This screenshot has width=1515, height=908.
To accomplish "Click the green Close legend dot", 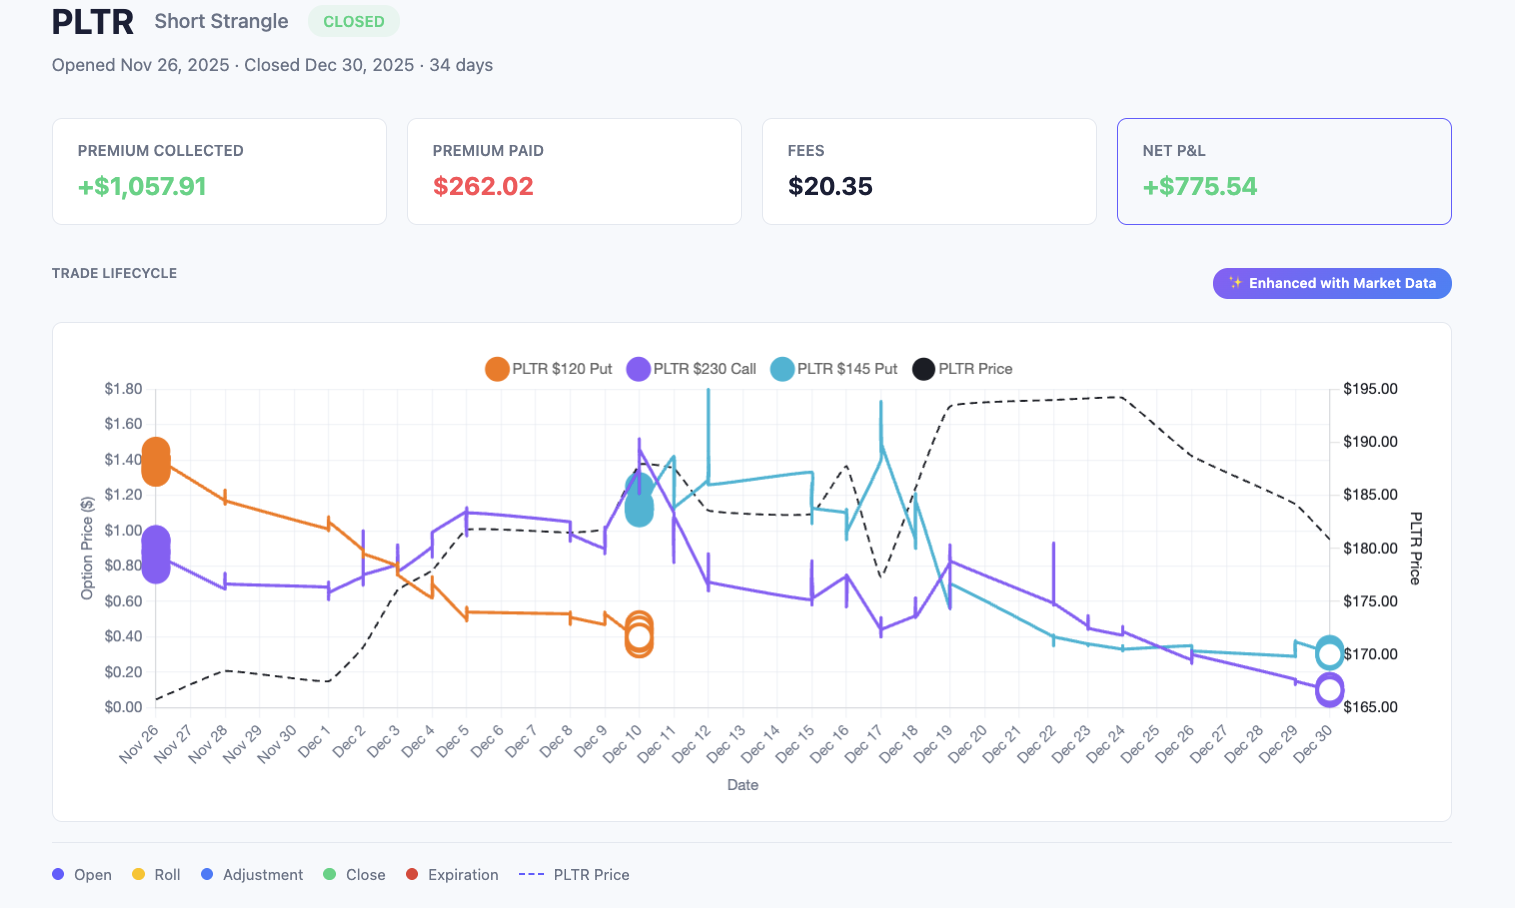I will [330, 874].
